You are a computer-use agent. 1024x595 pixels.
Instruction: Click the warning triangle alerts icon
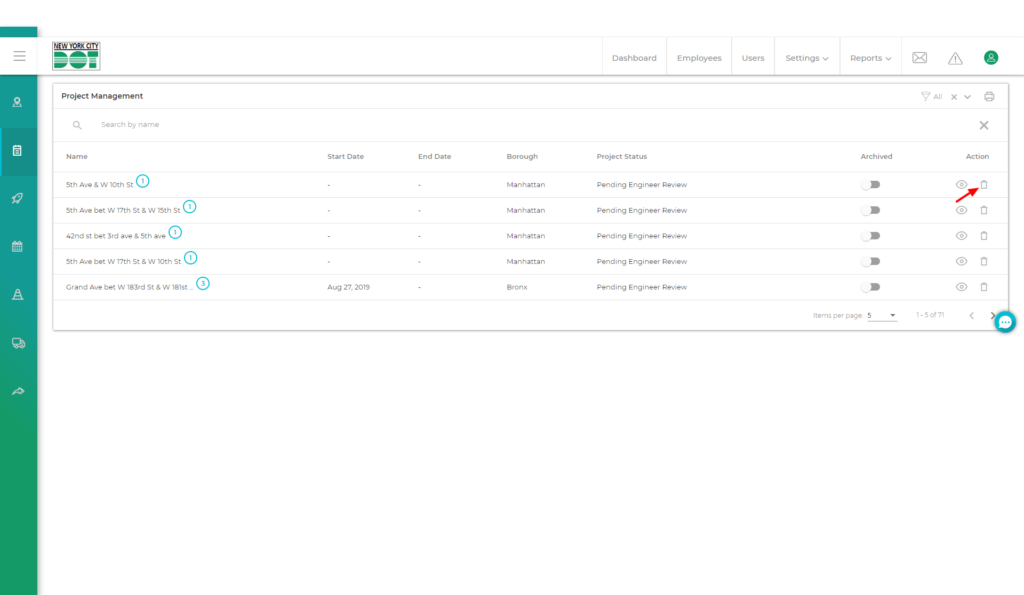(x=955, y=58)
